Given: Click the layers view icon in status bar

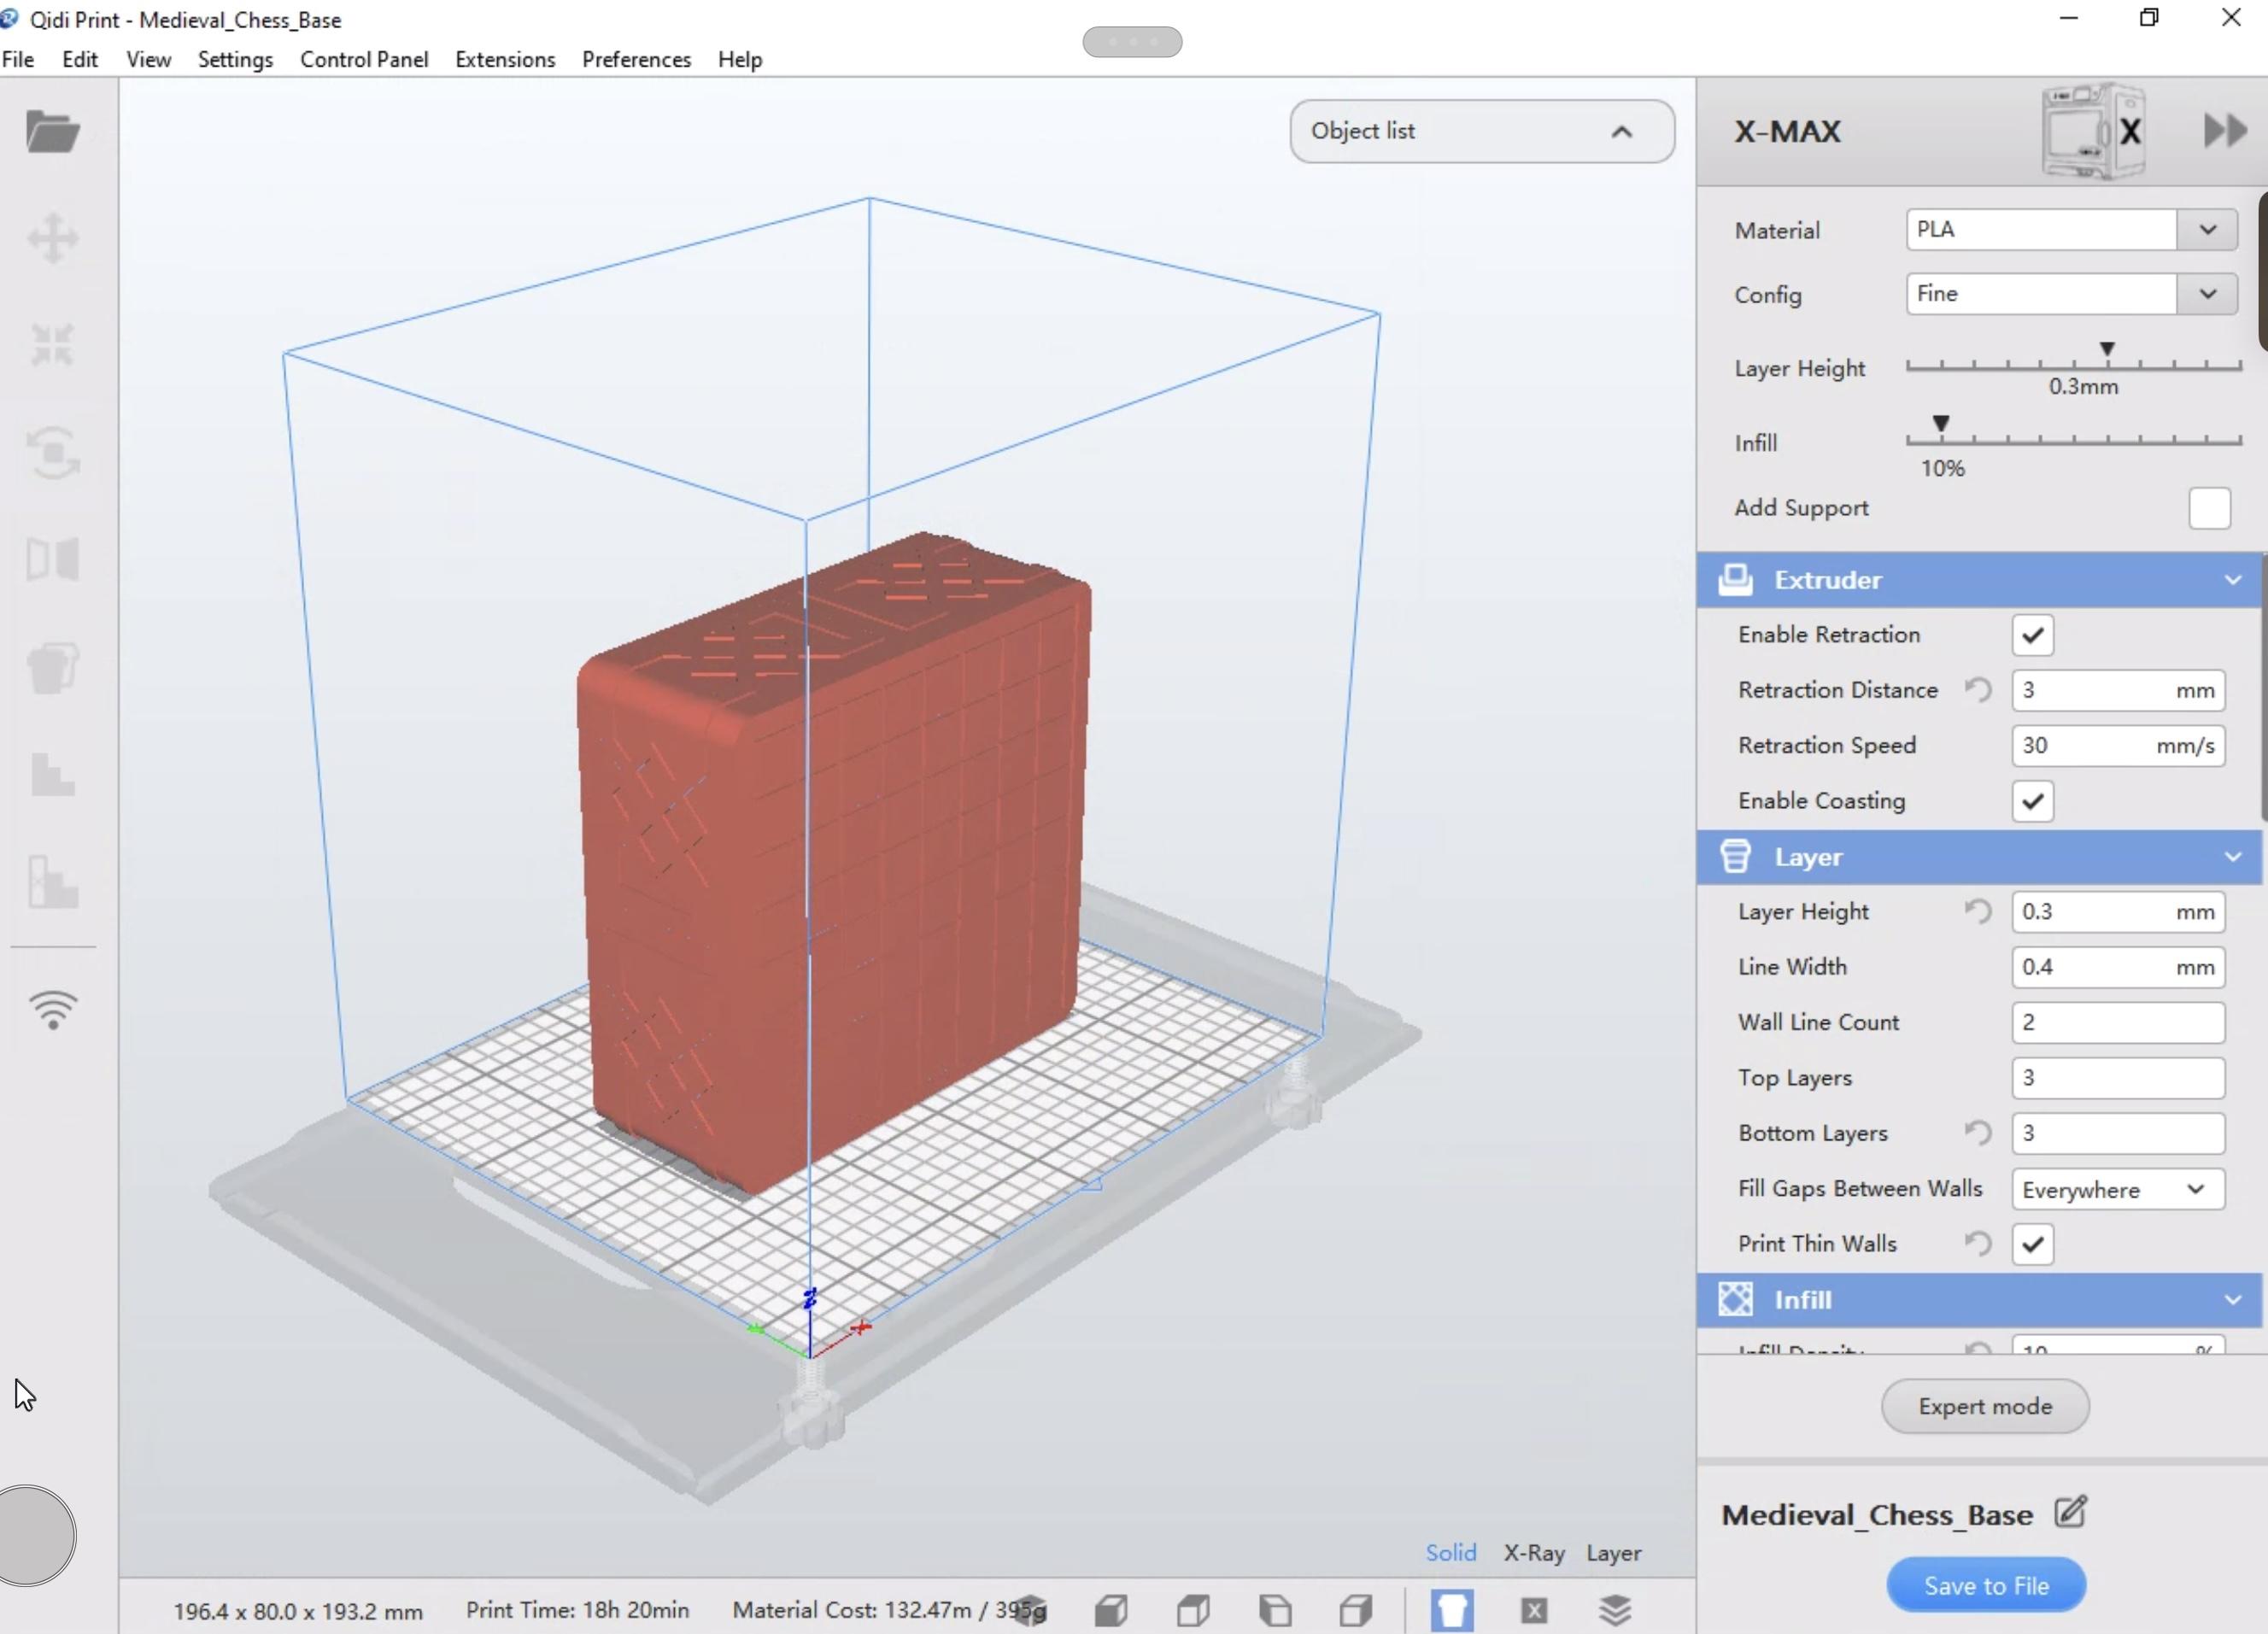Looking at the screenshot, I should click(1615, 1609).
